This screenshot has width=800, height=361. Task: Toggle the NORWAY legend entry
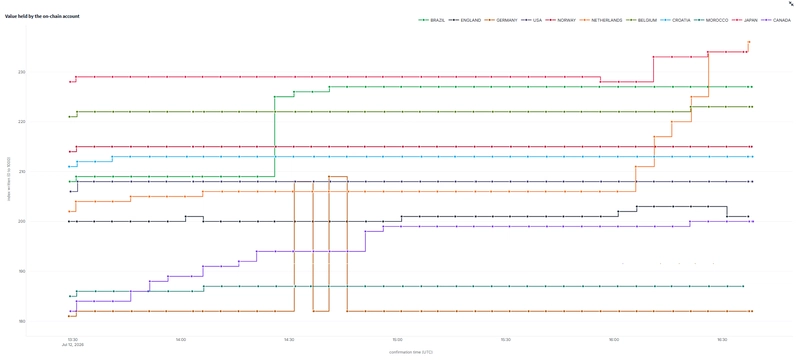pyautogui.click(x=561, y=20)
